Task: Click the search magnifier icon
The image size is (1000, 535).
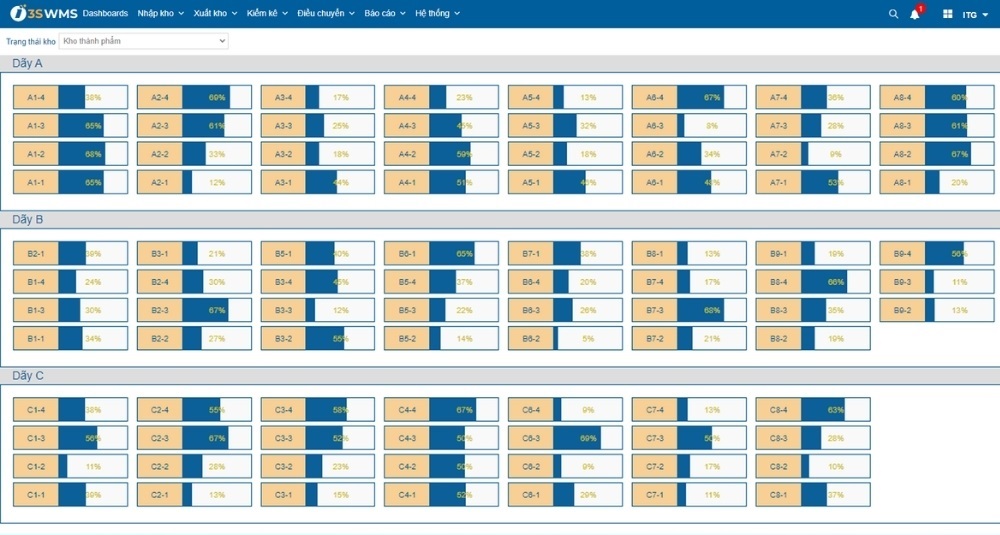Action: click(x=893, y=14)
